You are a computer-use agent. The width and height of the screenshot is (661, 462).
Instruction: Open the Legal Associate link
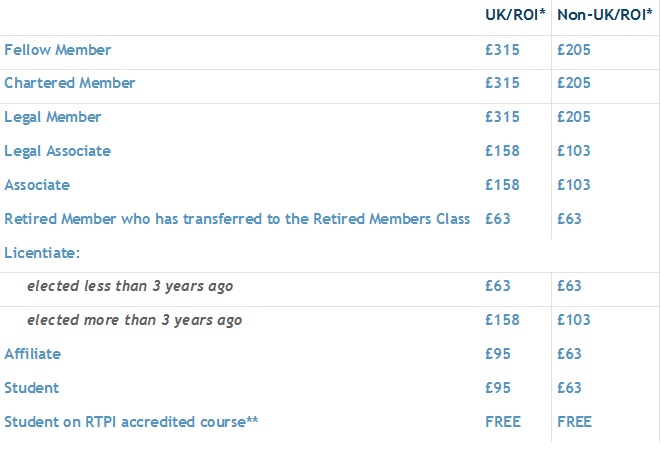coord(57,151)
